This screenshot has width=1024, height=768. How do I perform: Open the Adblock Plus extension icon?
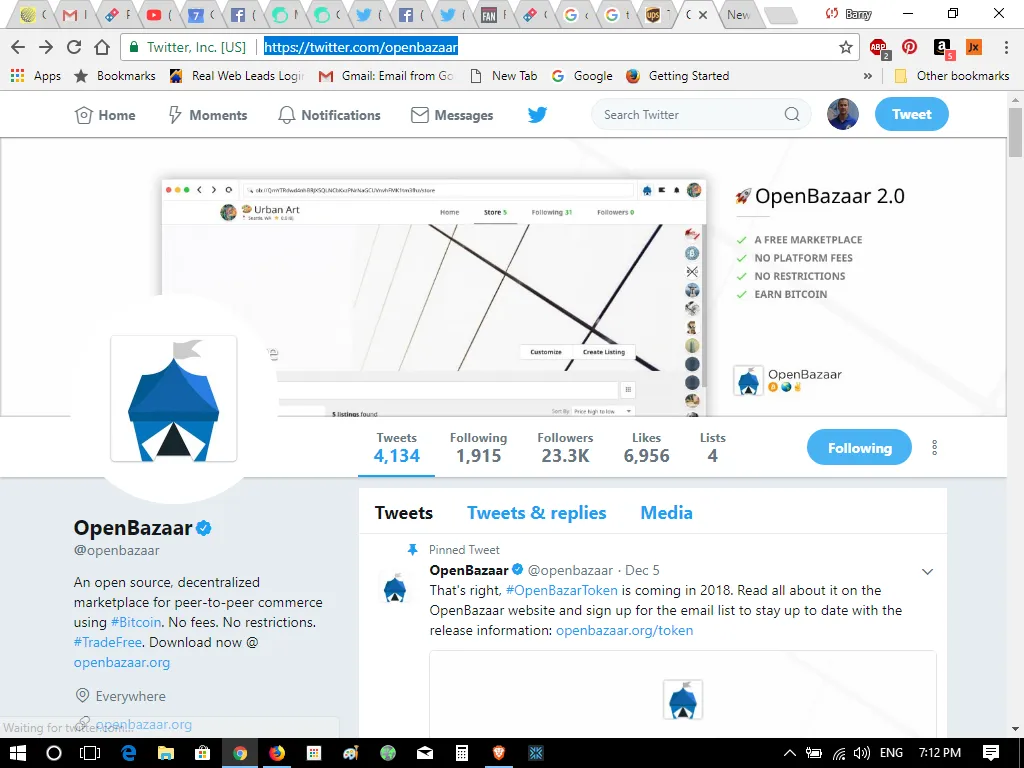879,48
